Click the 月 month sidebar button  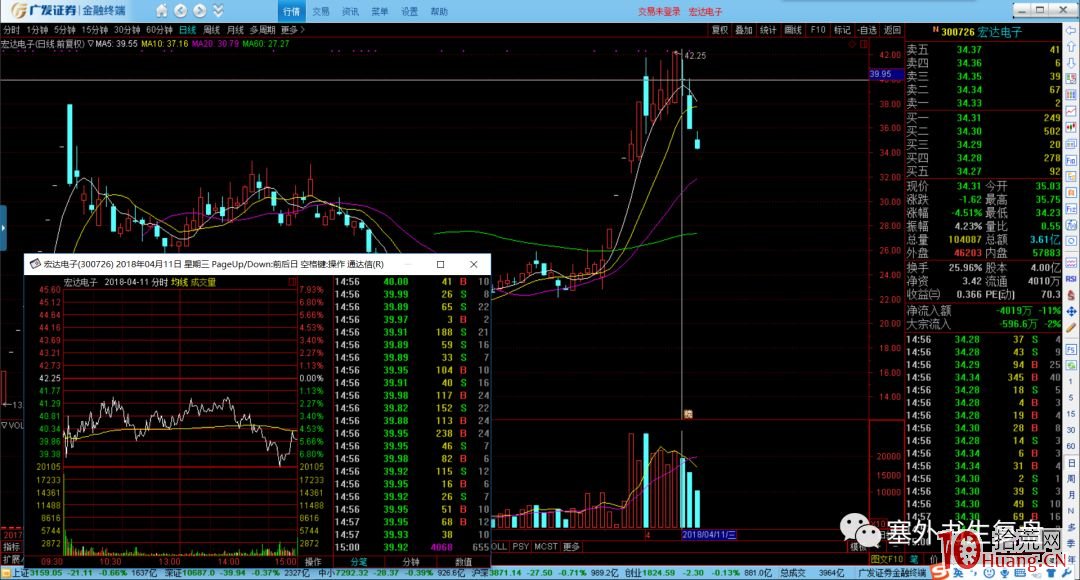[x=1072, y=495]
